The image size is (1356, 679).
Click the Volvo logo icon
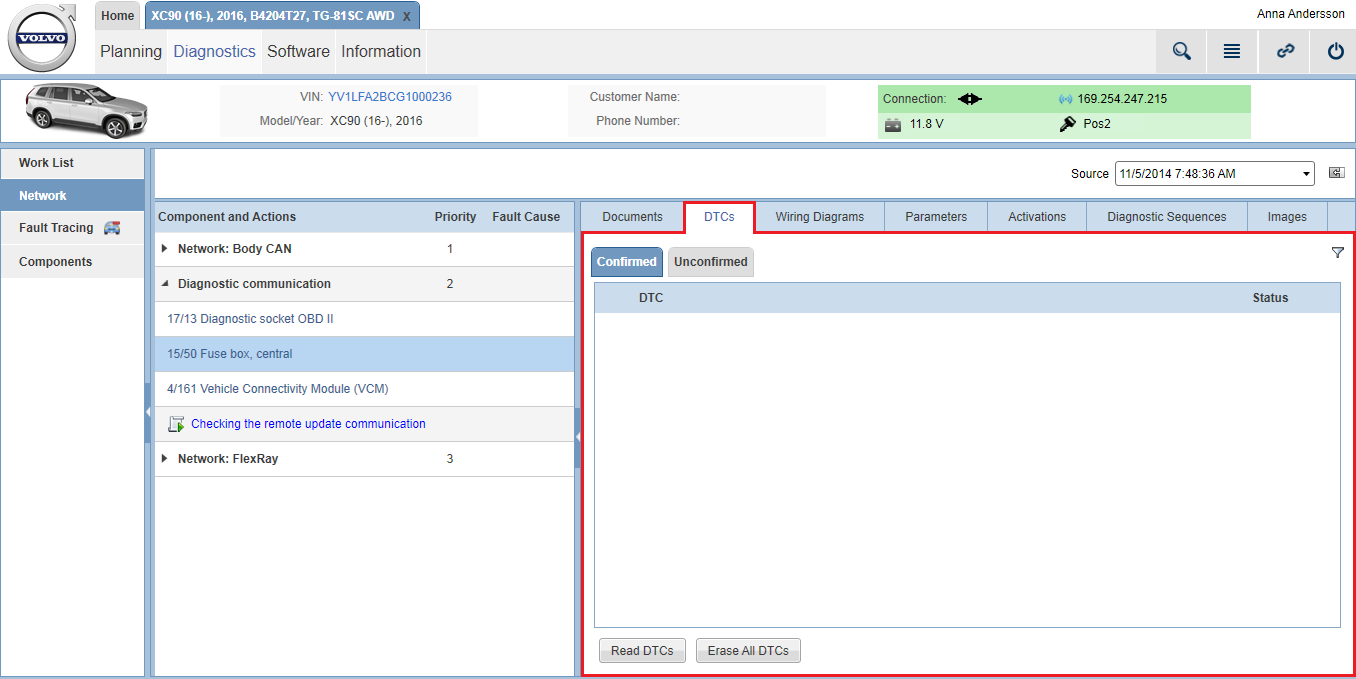pyautogui.click(x=43, y=37)
